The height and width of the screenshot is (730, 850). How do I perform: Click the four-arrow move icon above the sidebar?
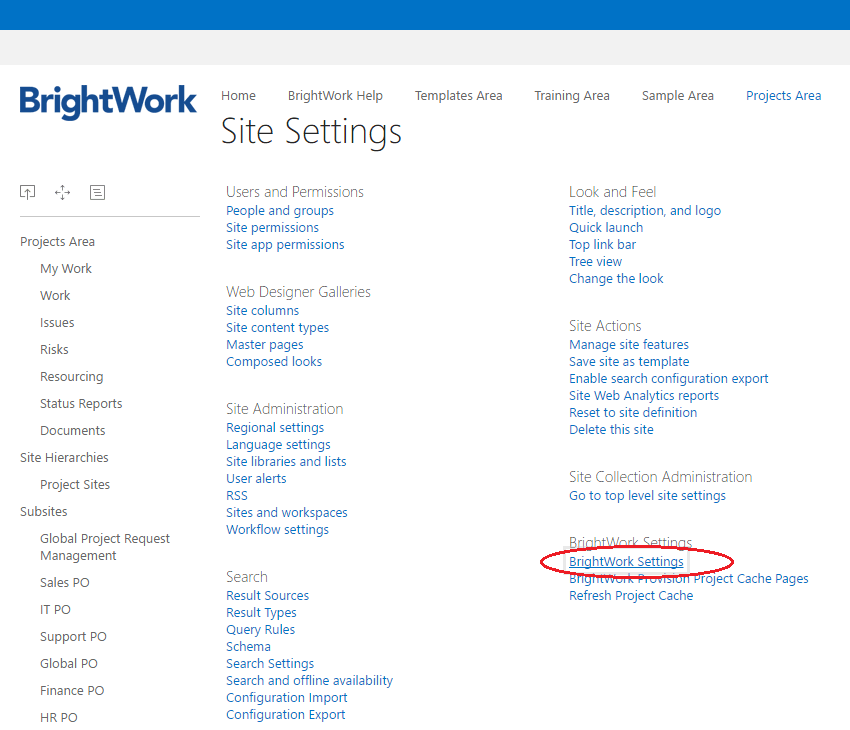[x=62, y=192]
